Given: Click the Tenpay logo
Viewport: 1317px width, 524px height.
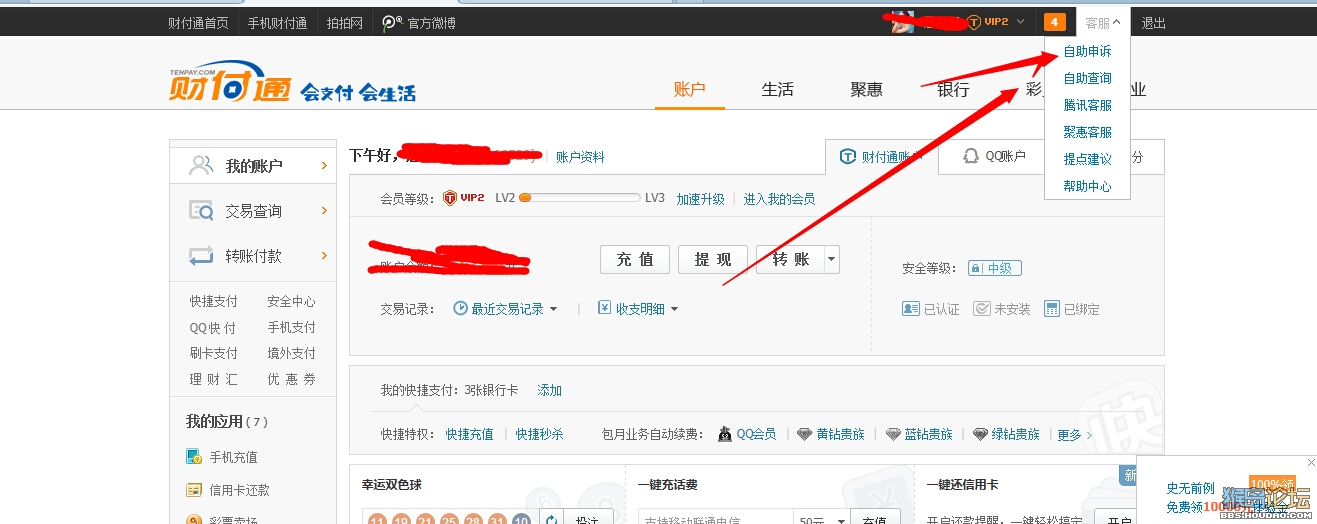Looking at the screenshot, I should pyautogui.click(x=231, y=82).
